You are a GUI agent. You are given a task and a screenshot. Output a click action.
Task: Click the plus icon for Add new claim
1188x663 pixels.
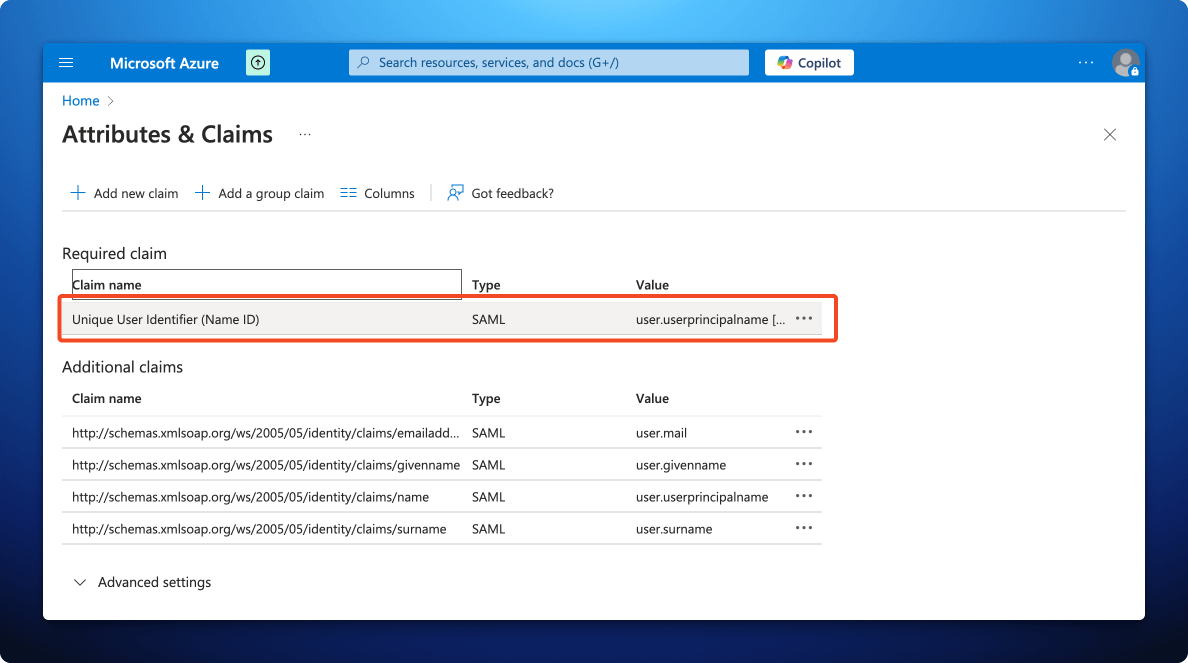click(78, 193)
